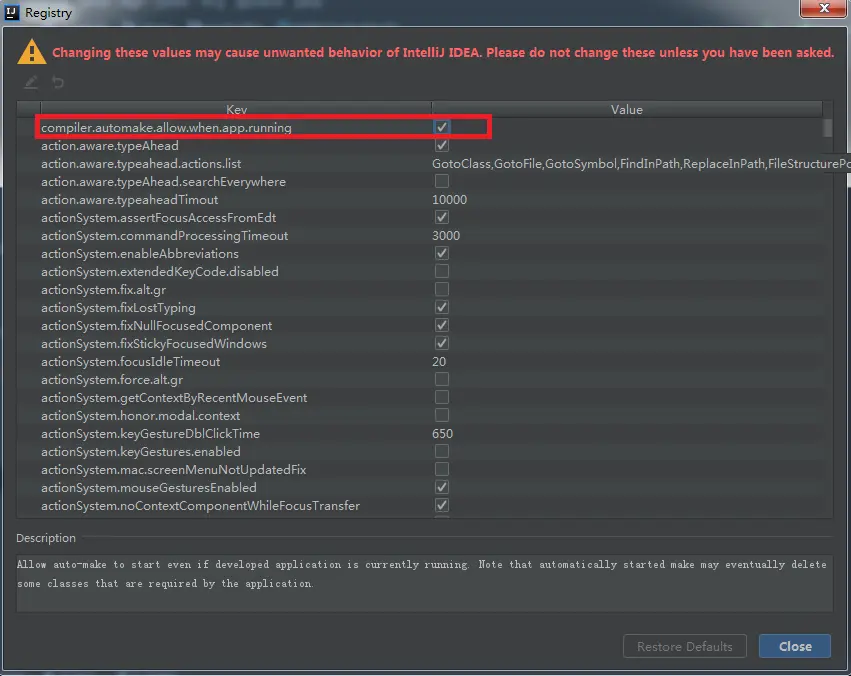Click the revert undo arrow icon

pos(58,82)
